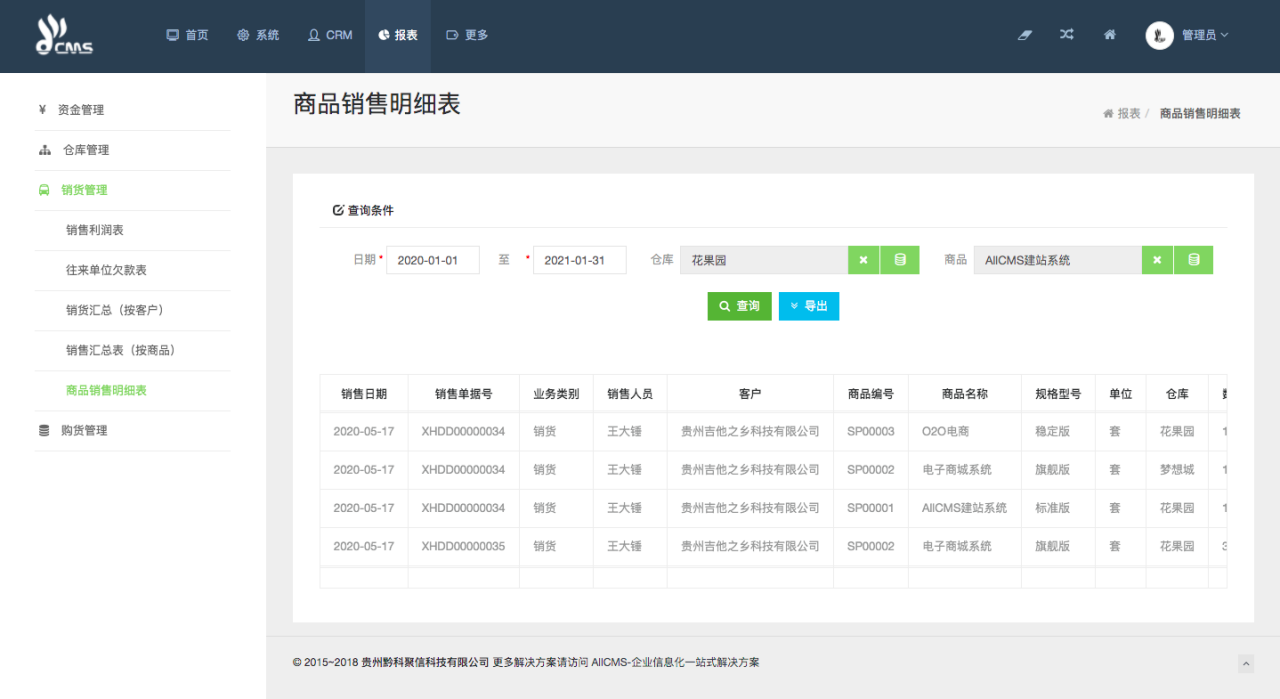Click the scroll-to-top arrow in footer

click(1246, 663)
